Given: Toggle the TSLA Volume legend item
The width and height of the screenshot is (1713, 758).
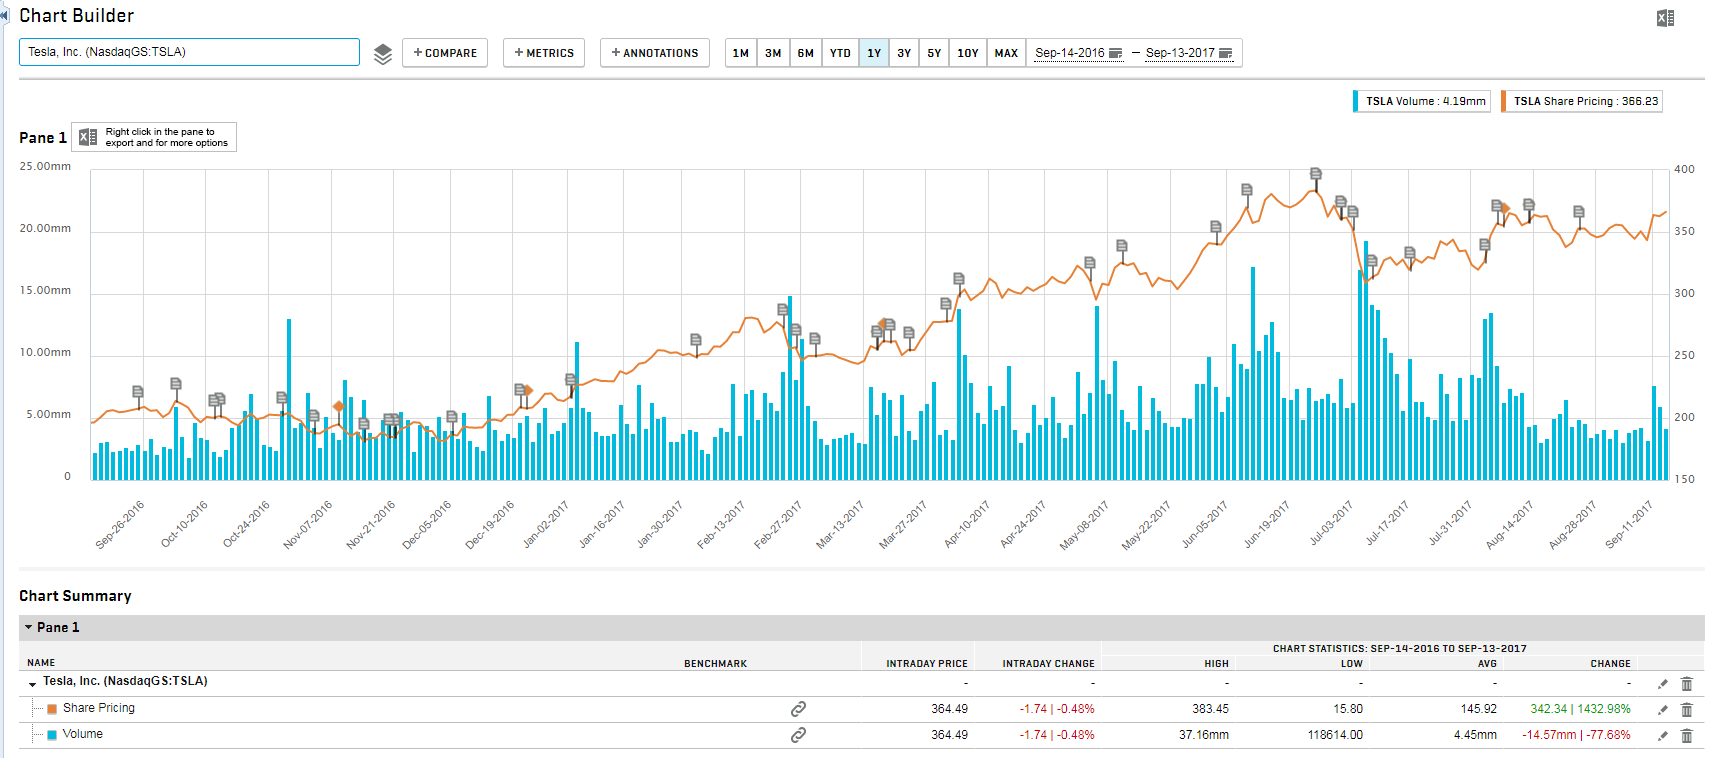Looking at the screenshot, I should [x=1422, y=101].
